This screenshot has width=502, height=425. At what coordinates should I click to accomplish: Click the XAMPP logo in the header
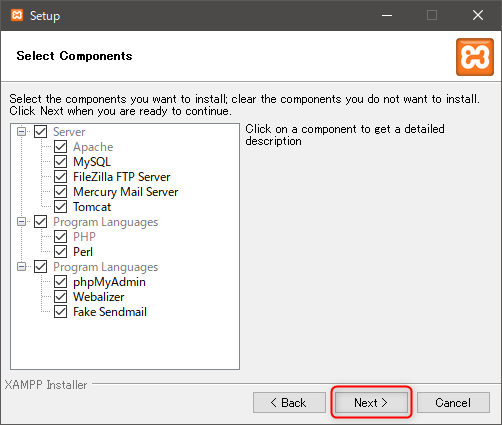point(475,57)
